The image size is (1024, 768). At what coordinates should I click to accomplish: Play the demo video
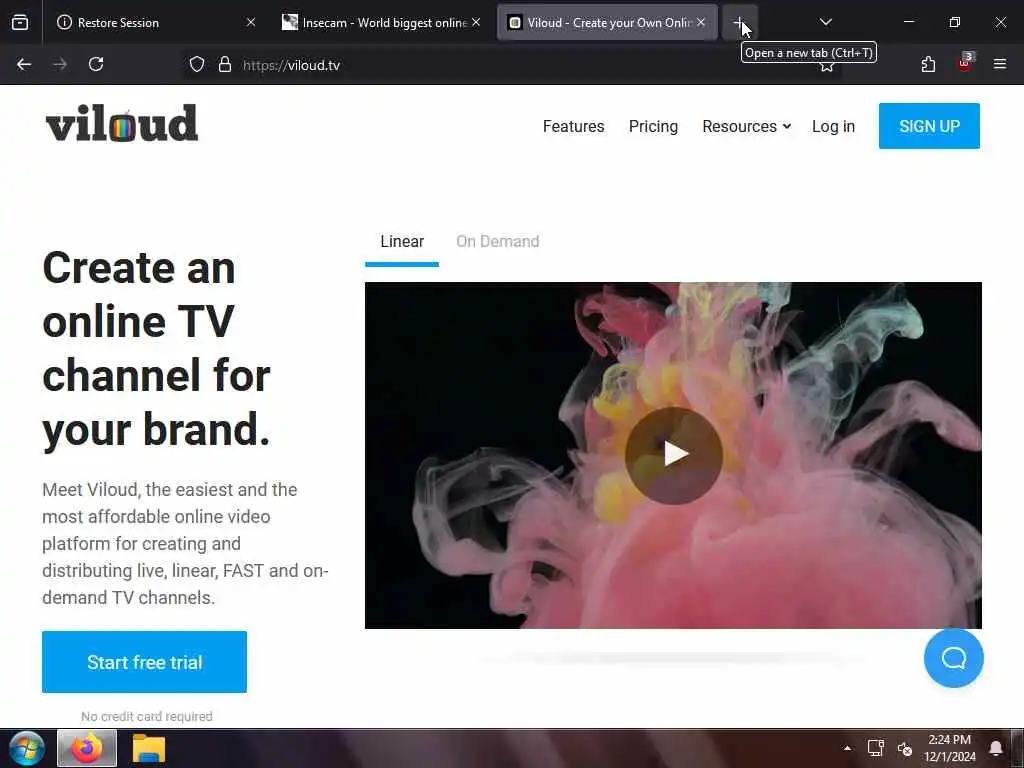pos(673,455)
